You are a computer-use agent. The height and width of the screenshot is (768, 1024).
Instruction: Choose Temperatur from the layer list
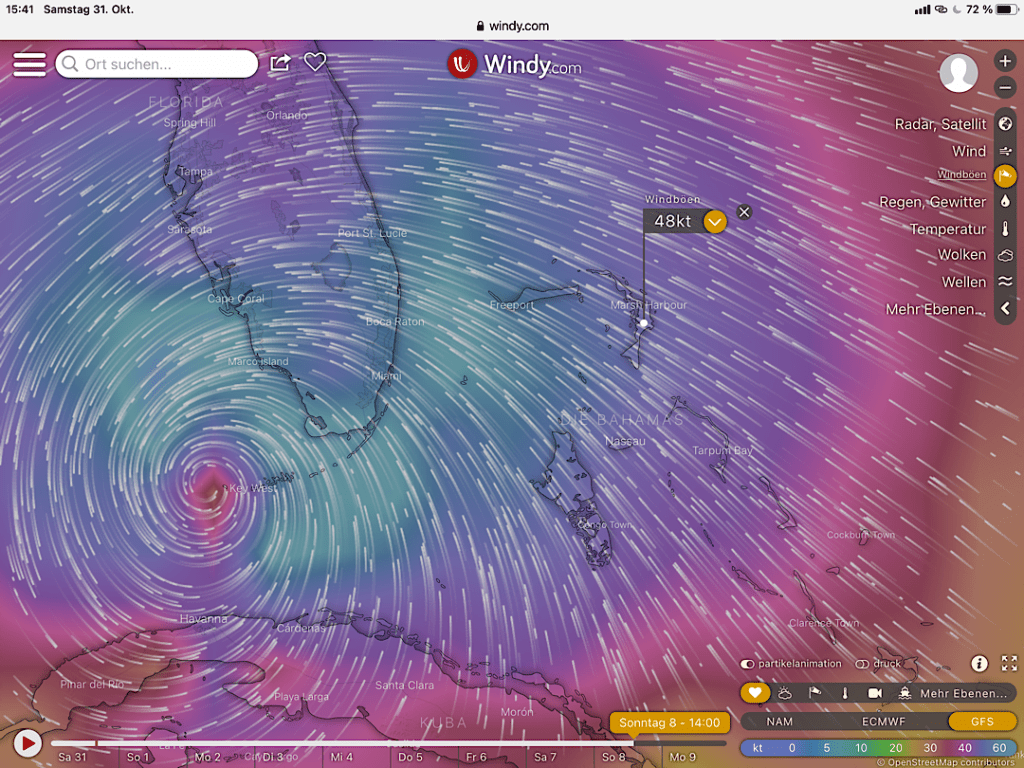947,229
